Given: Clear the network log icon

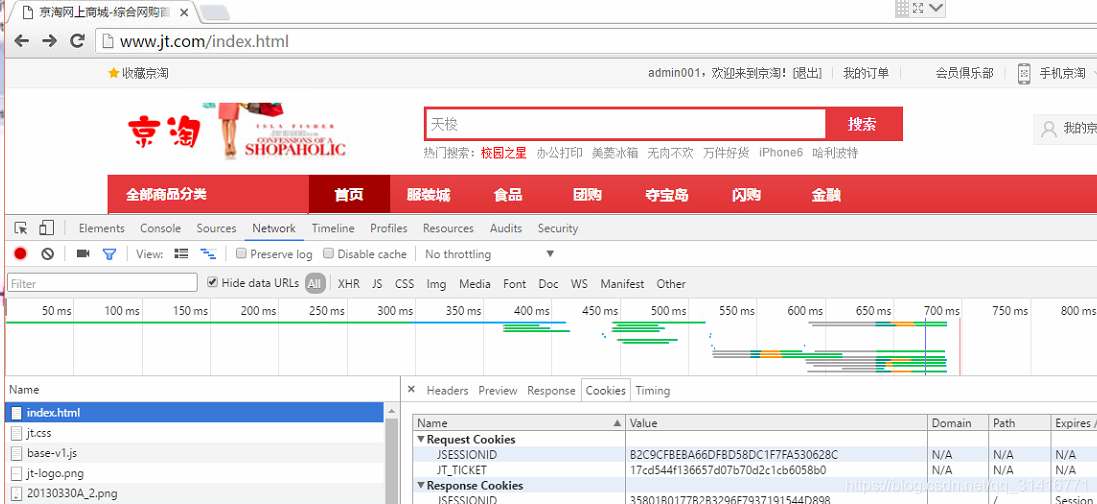Looking at the screenshot, I should [x=47, y=253].
